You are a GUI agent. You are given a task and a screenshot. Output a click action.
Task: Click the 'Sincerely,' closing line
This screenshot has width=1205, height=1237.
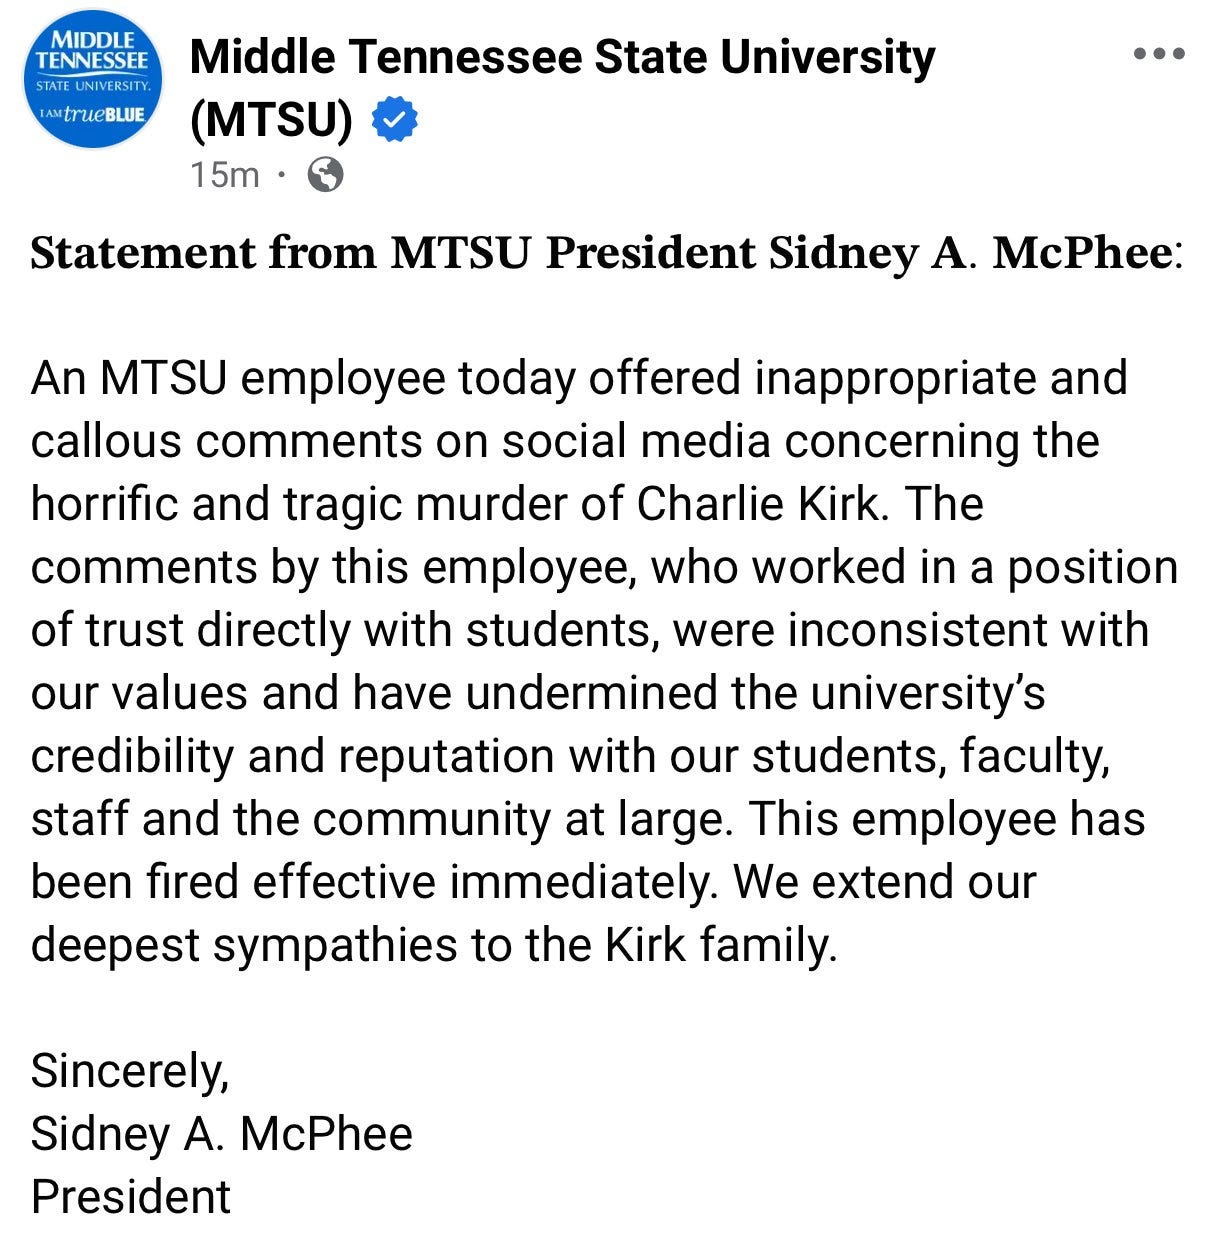point(130,1072)
